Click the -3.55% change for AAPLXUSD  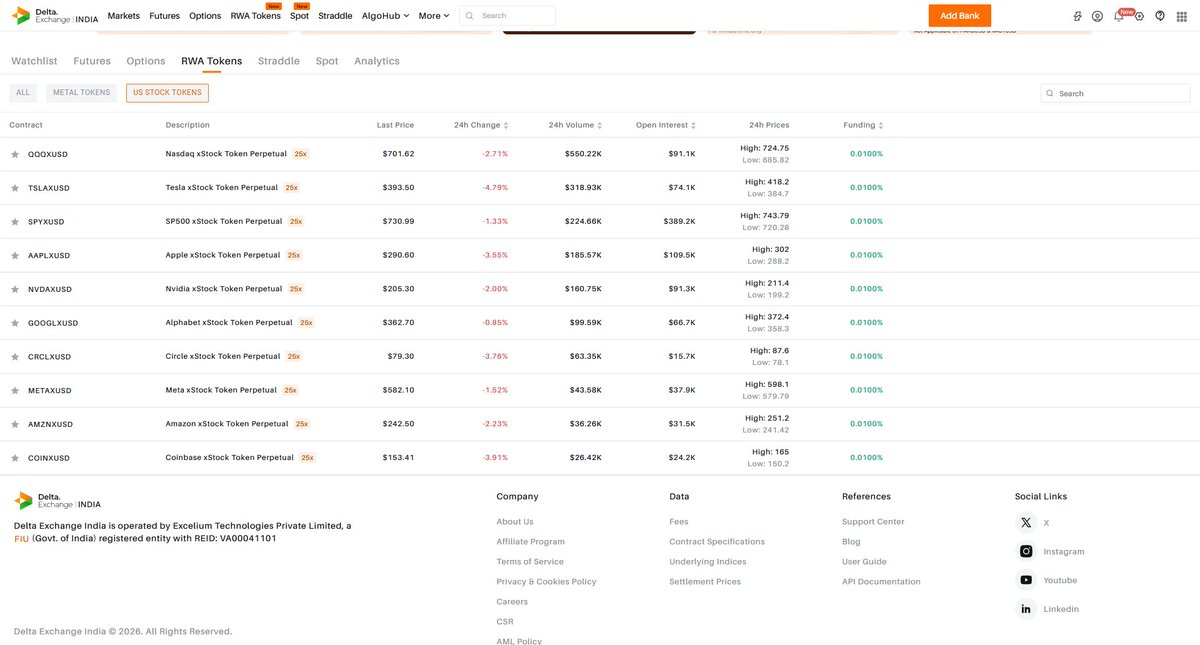pos(495,255)
